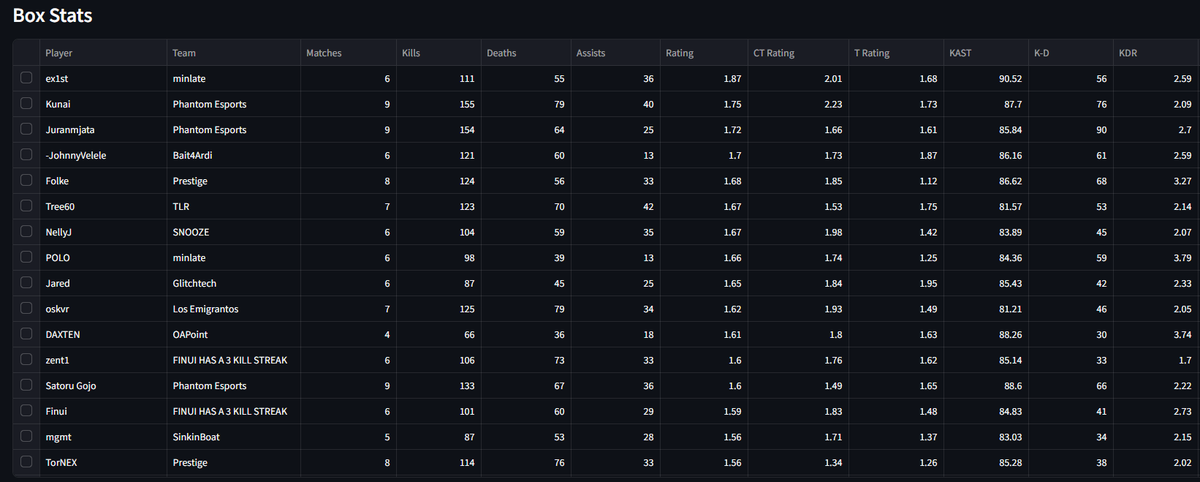
Task: Click the Deaths column header
Action: (x=525, y=53)
